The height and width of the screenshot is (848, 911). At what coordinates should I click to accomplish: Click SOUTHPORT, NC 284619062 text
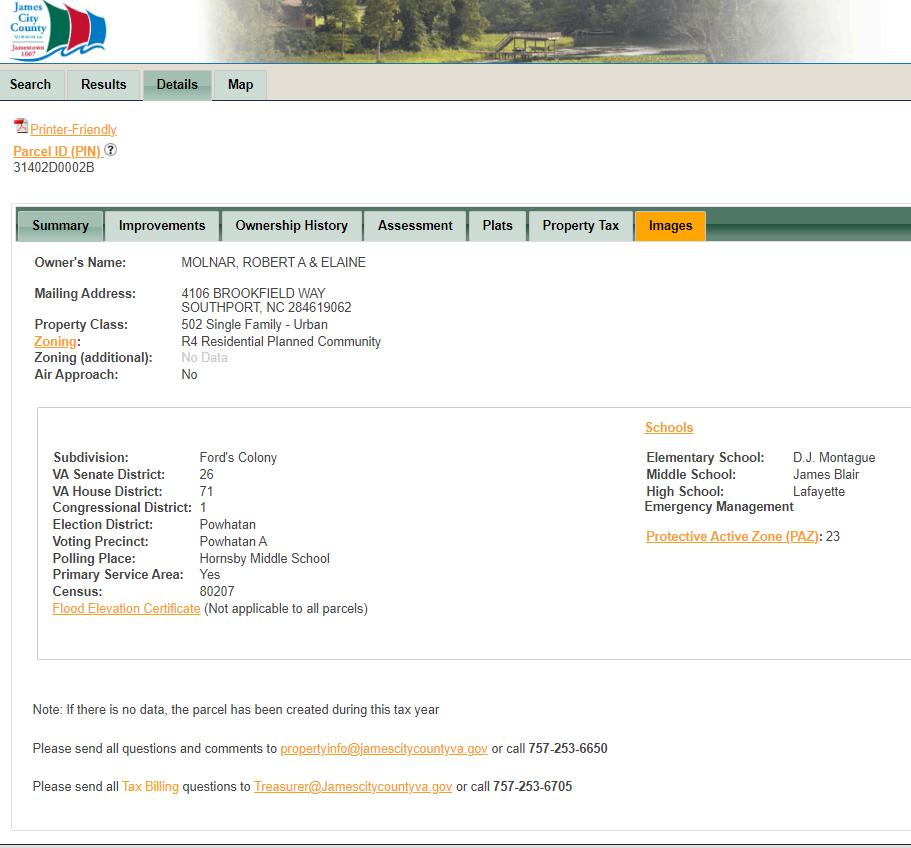266,307
